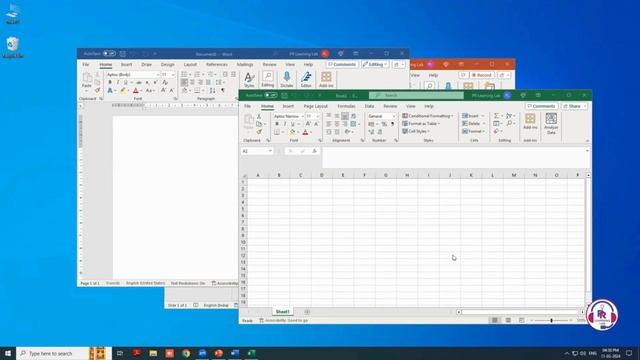The image size is (640, 360).
Task: Click Insert Function fx icon in Excel
Action: coord(314,151)
